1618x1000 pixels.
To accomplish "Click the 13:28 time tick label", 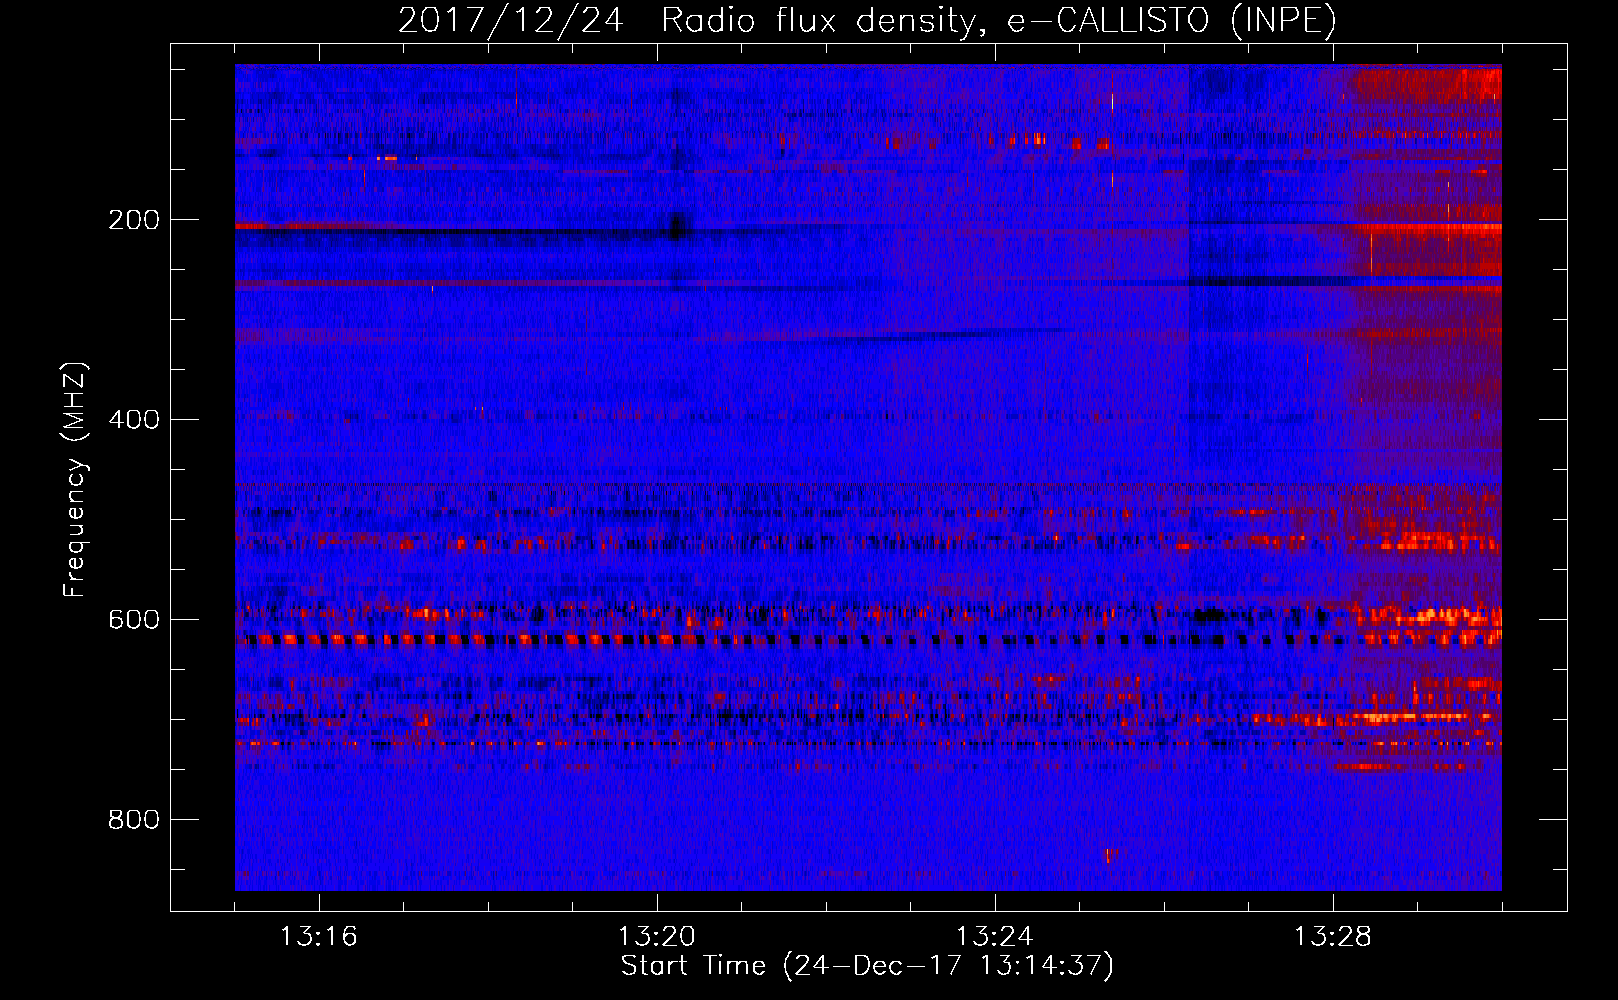I will tap(1333, 937).
